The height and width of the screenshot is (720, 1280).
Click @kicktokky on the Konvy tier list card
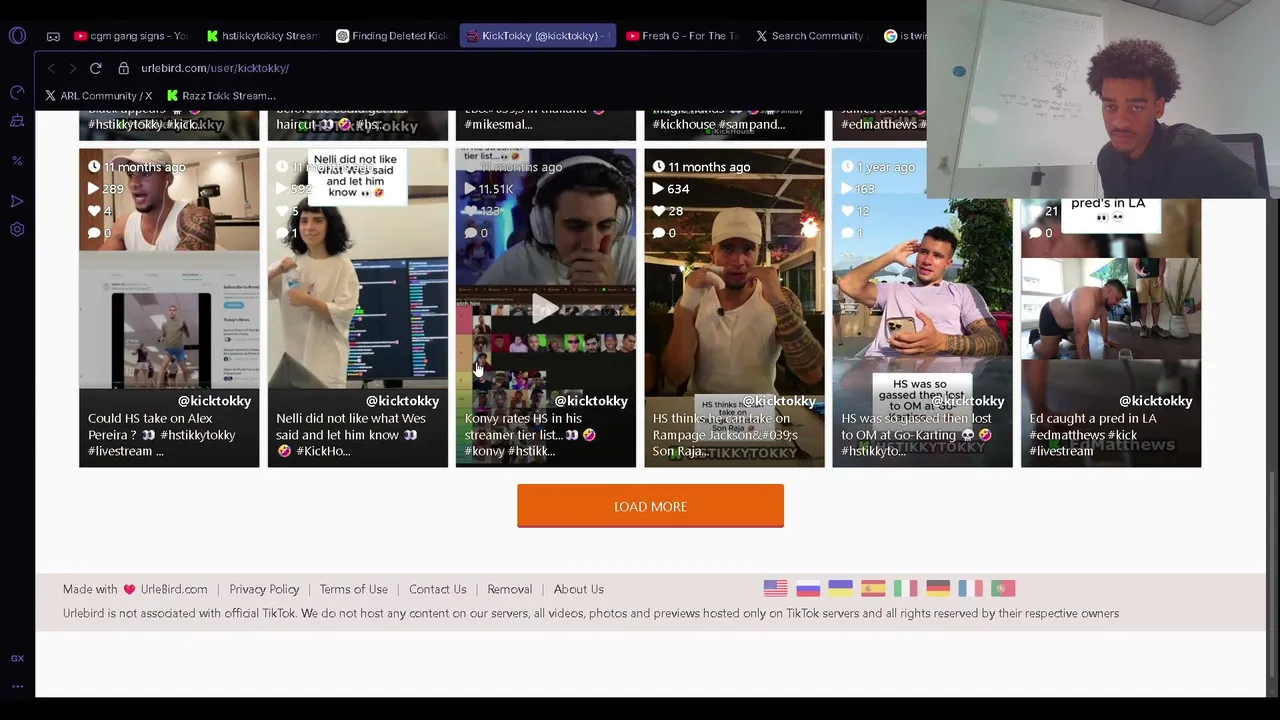[591, 401]
